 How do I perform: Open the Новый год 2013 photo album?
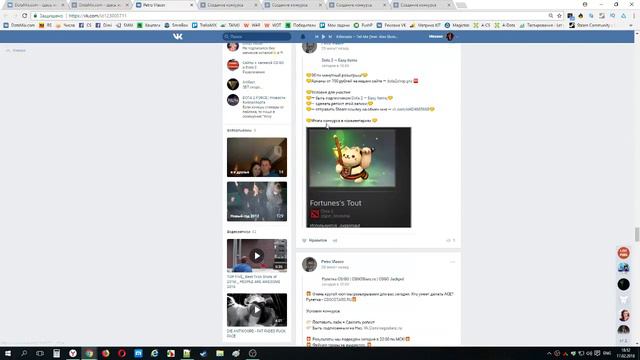pos(257,202)
